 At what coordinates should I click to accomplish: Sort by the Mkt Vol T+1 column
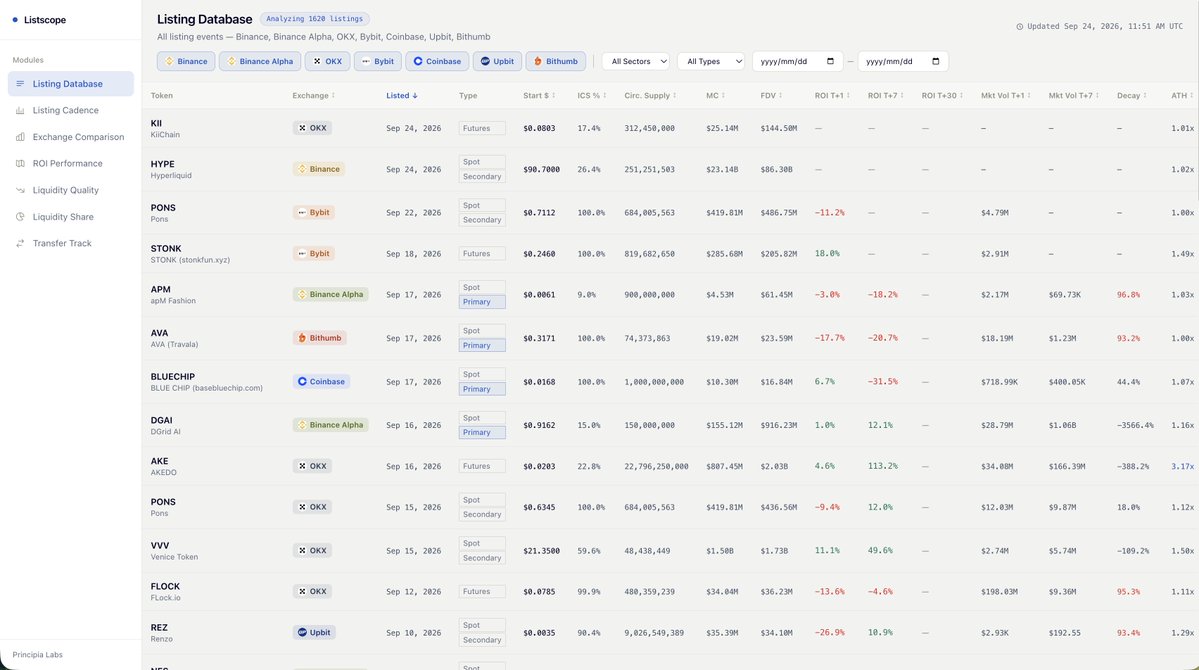(1006, 96)
